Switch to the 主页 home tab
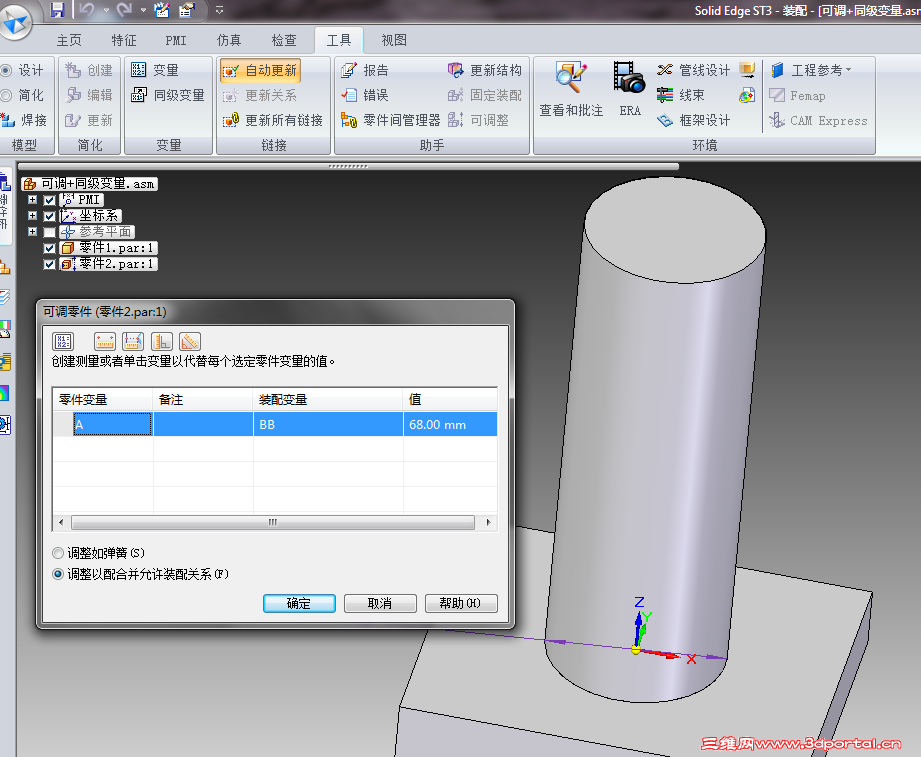This screenshot has width=921, height=757. tap(69, 40)
